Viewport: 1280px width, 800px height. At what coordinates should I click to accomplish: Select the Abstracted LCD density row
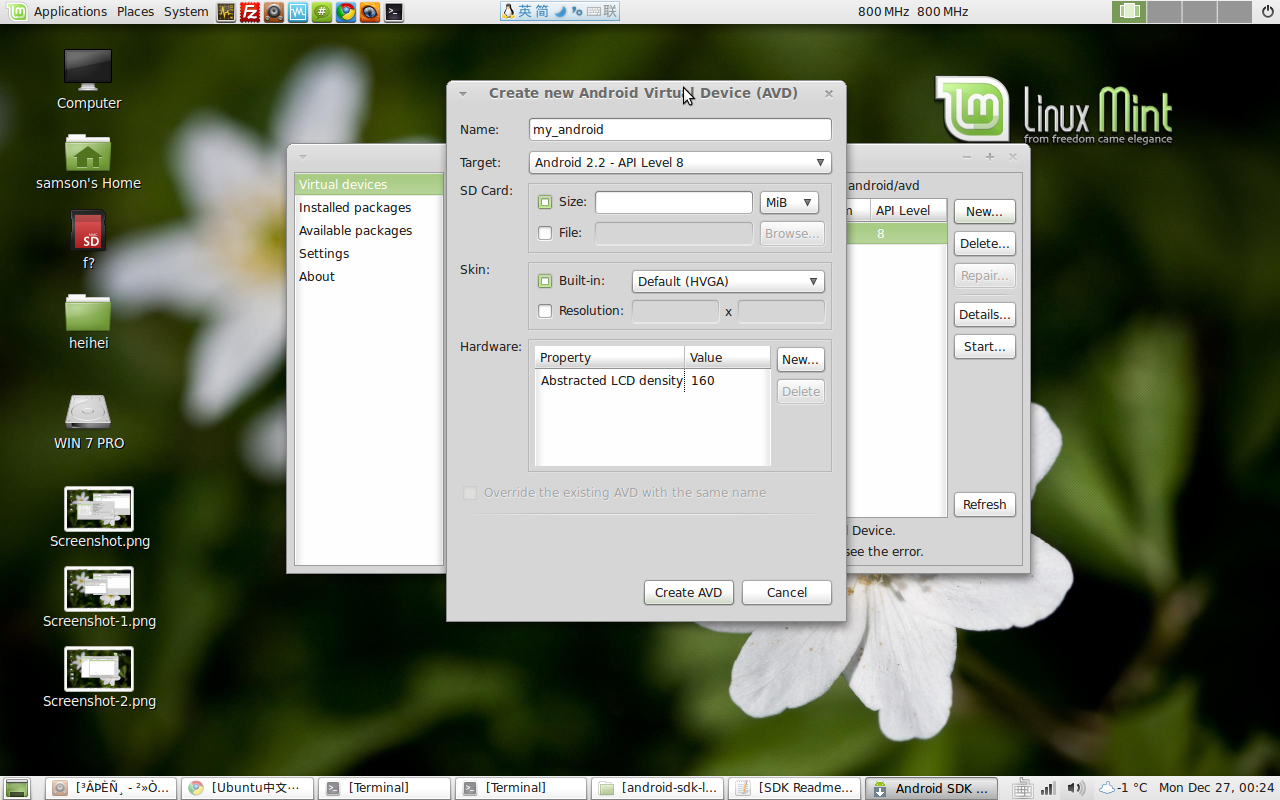pos(653,380)
